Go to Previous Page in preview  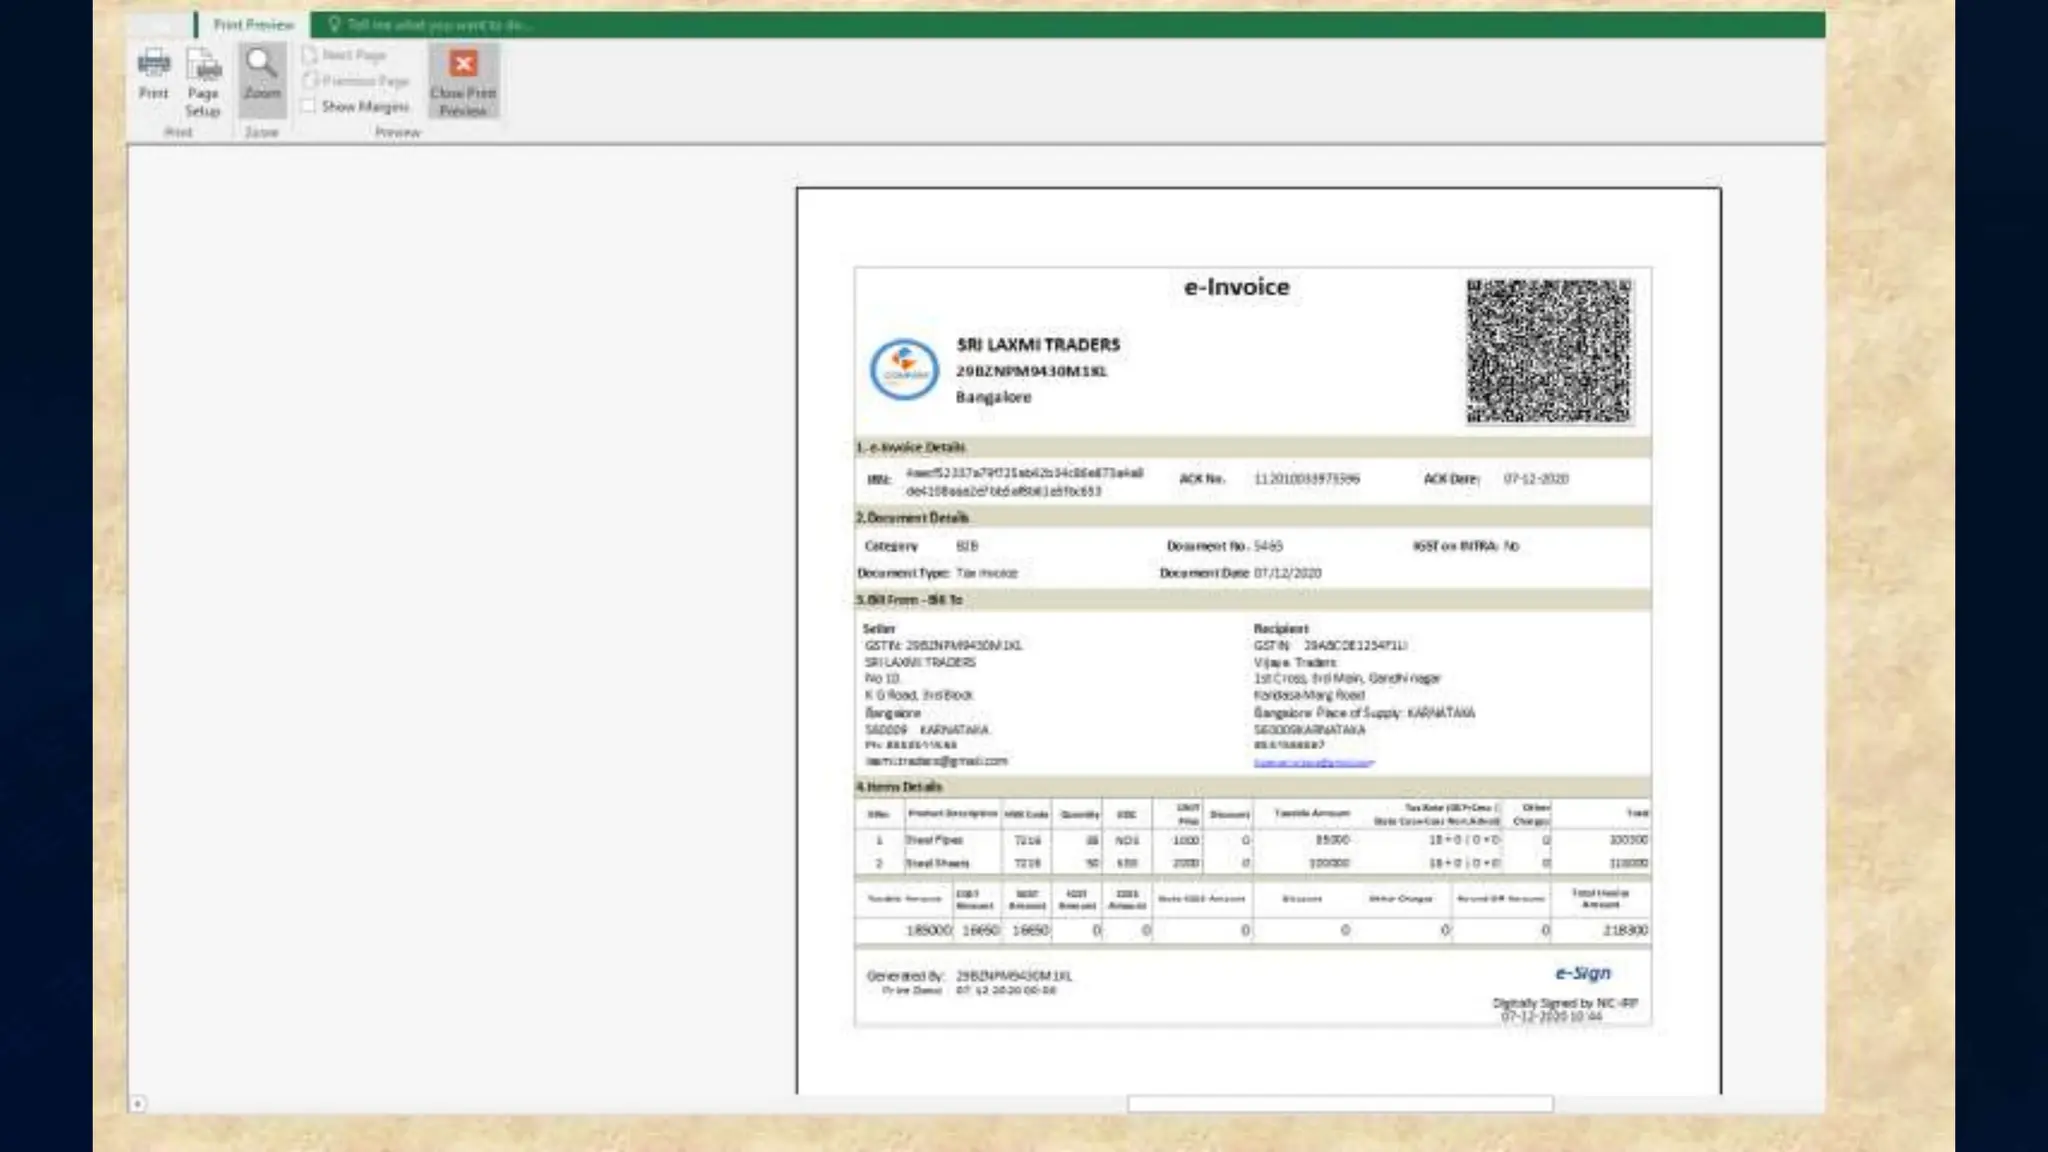[356, 81]
